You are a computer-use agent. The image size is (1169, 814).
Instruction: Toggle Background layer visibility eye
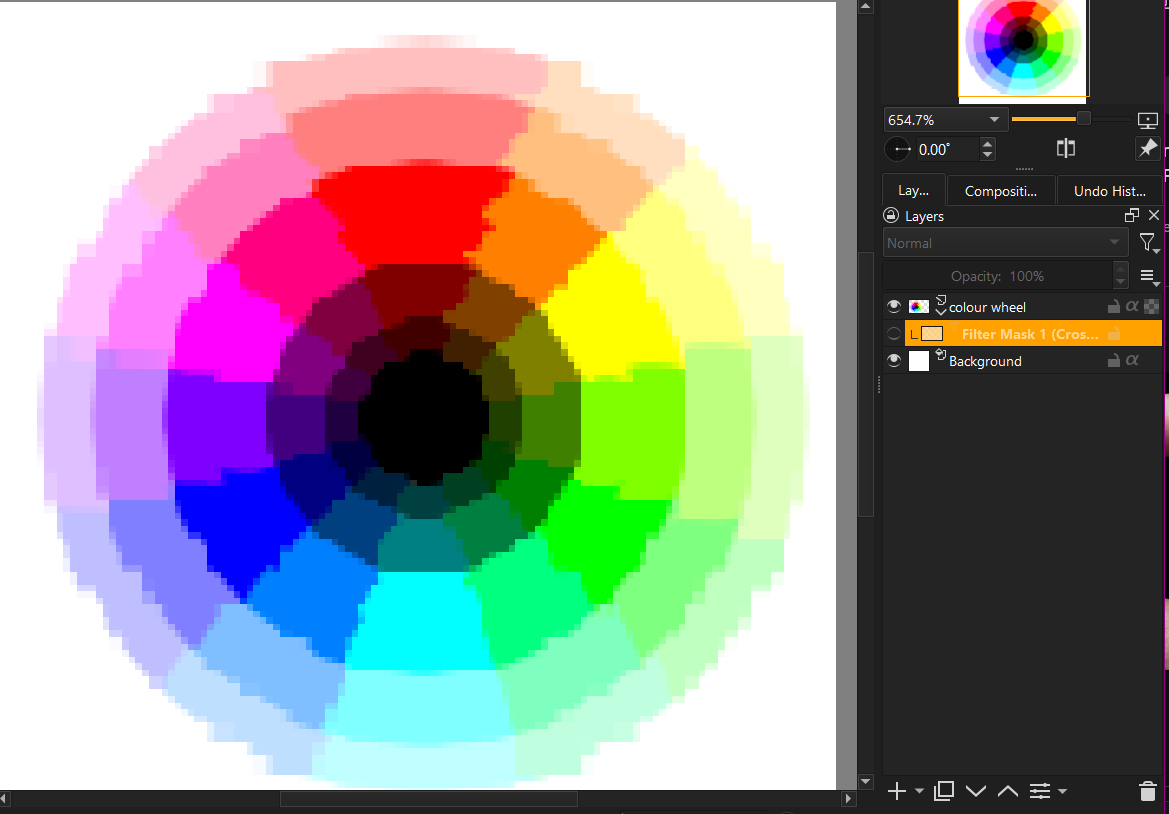894,361
